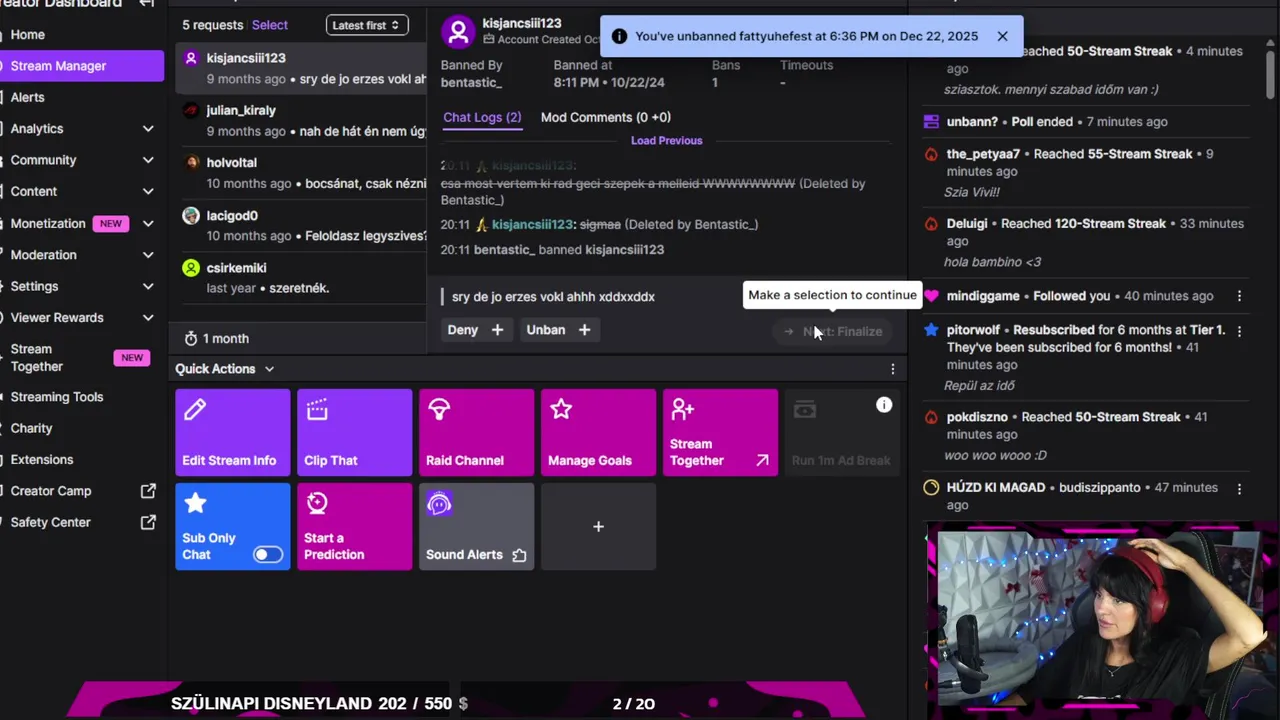Click csirkemiki green avatar icon
Image resolution: width=1280 pixels, height=720 pixels.
point(191,268)
